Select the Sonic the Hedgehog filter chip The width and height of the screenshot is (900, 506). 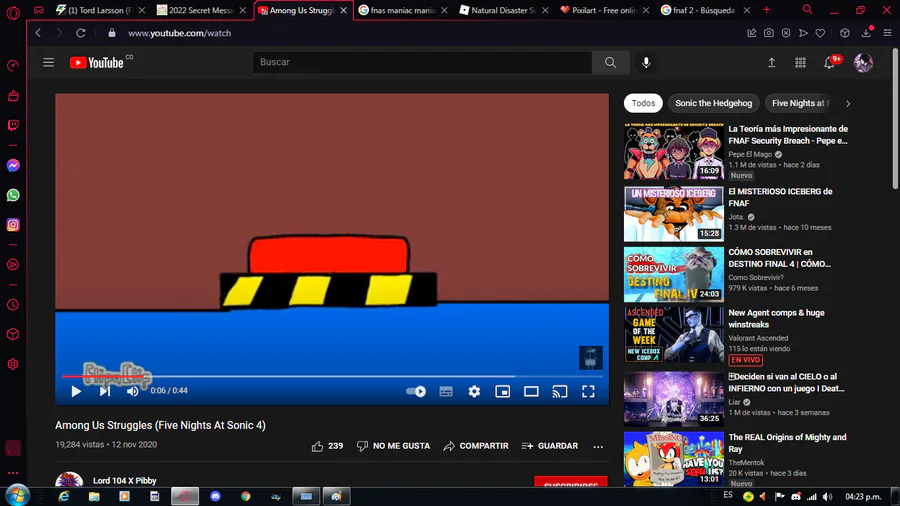pyautogui.click(x=713, y=103)
